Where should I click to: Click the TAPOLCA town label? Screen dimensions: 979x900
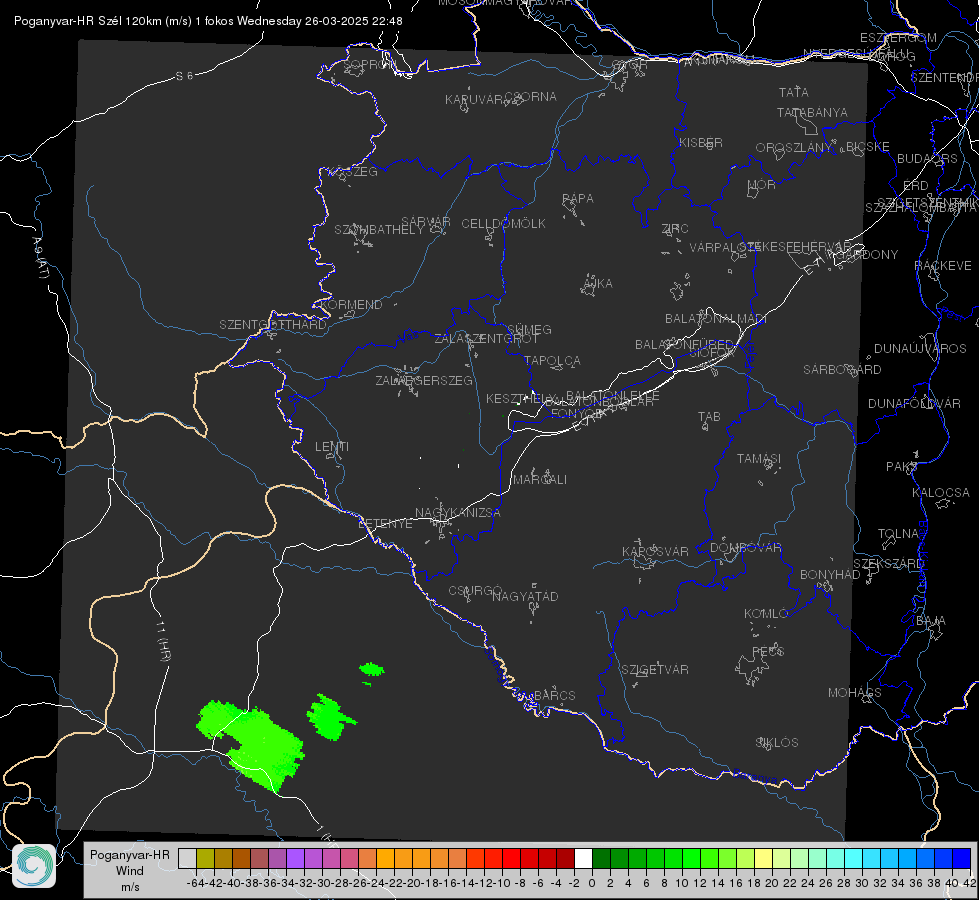coord(553,361)
